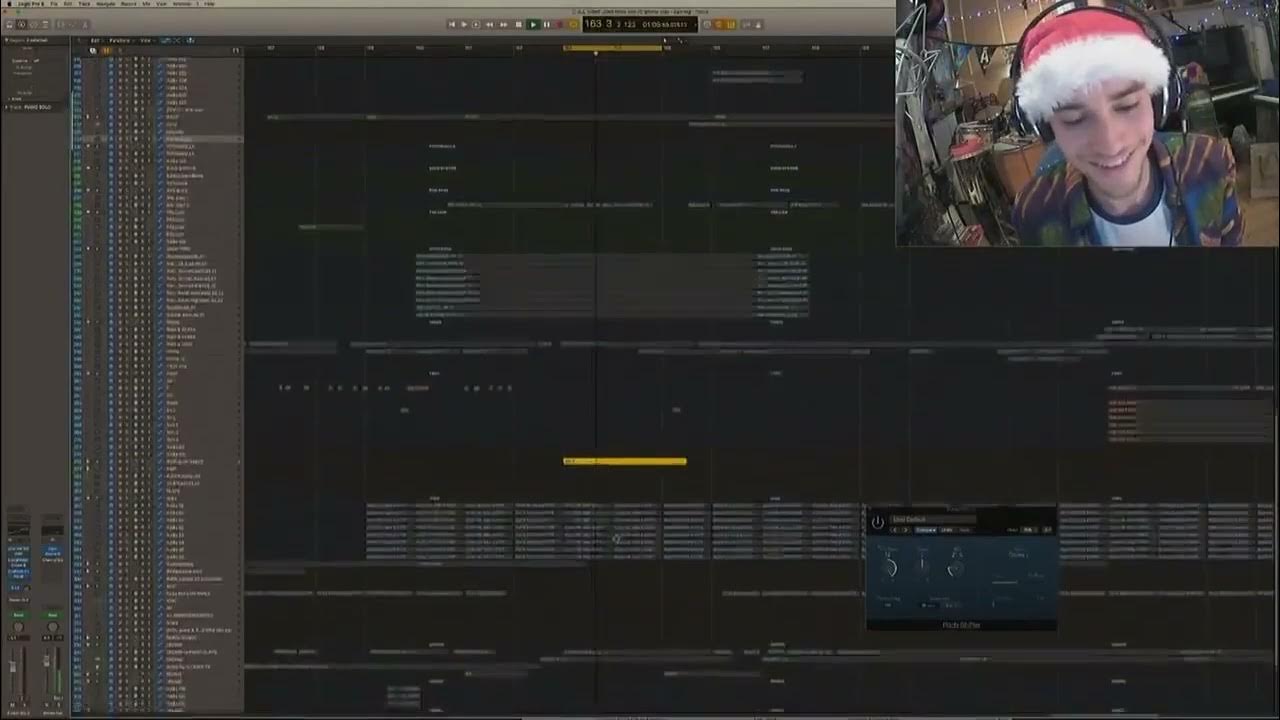This screenshot has width=1280, height=720.
Task: Toggle the yellow Count-in button in control bar
Action: (x=731, y=24)
